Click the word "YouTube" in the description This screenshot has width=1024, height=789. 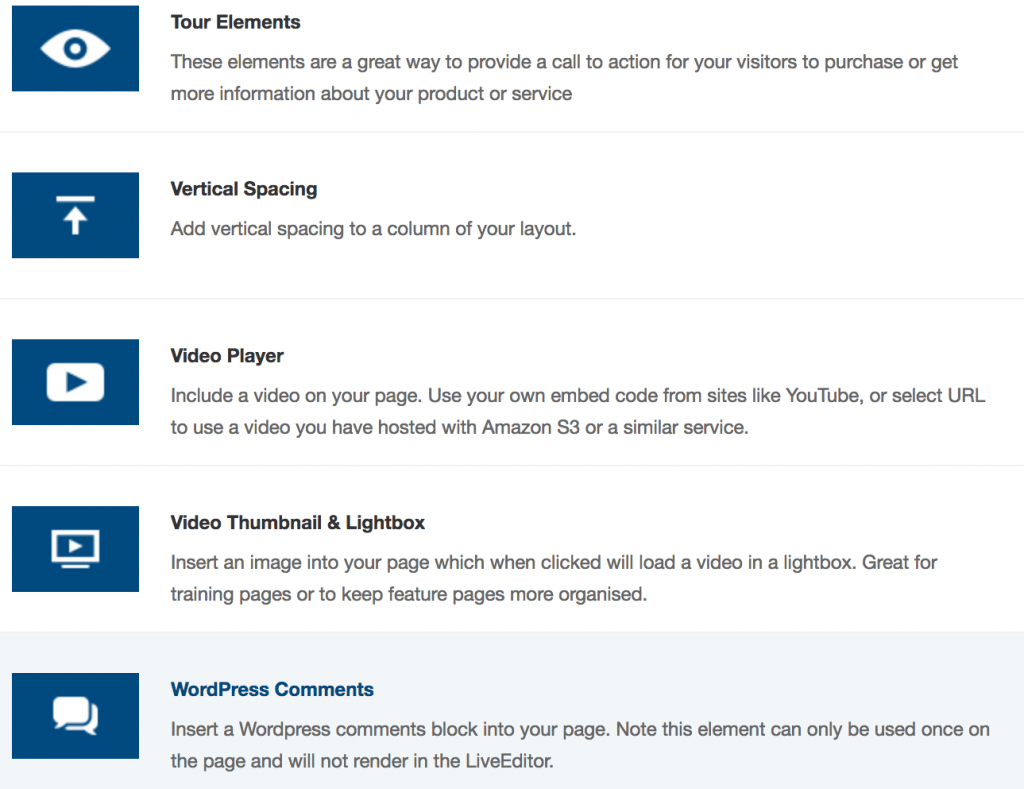coord(822,396)
